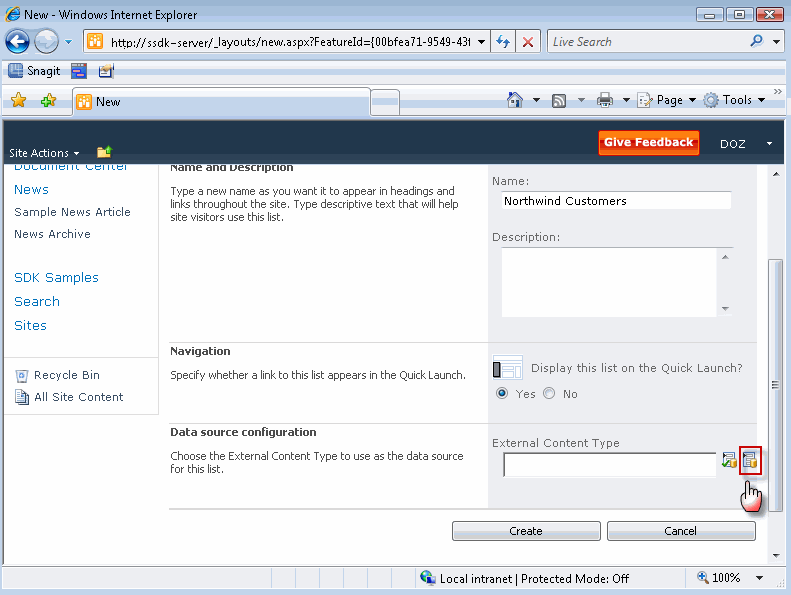Viewport: 791px width, 595px height.
Task: Click the RSS feeds icon
Action: click(x=559, y=100)
